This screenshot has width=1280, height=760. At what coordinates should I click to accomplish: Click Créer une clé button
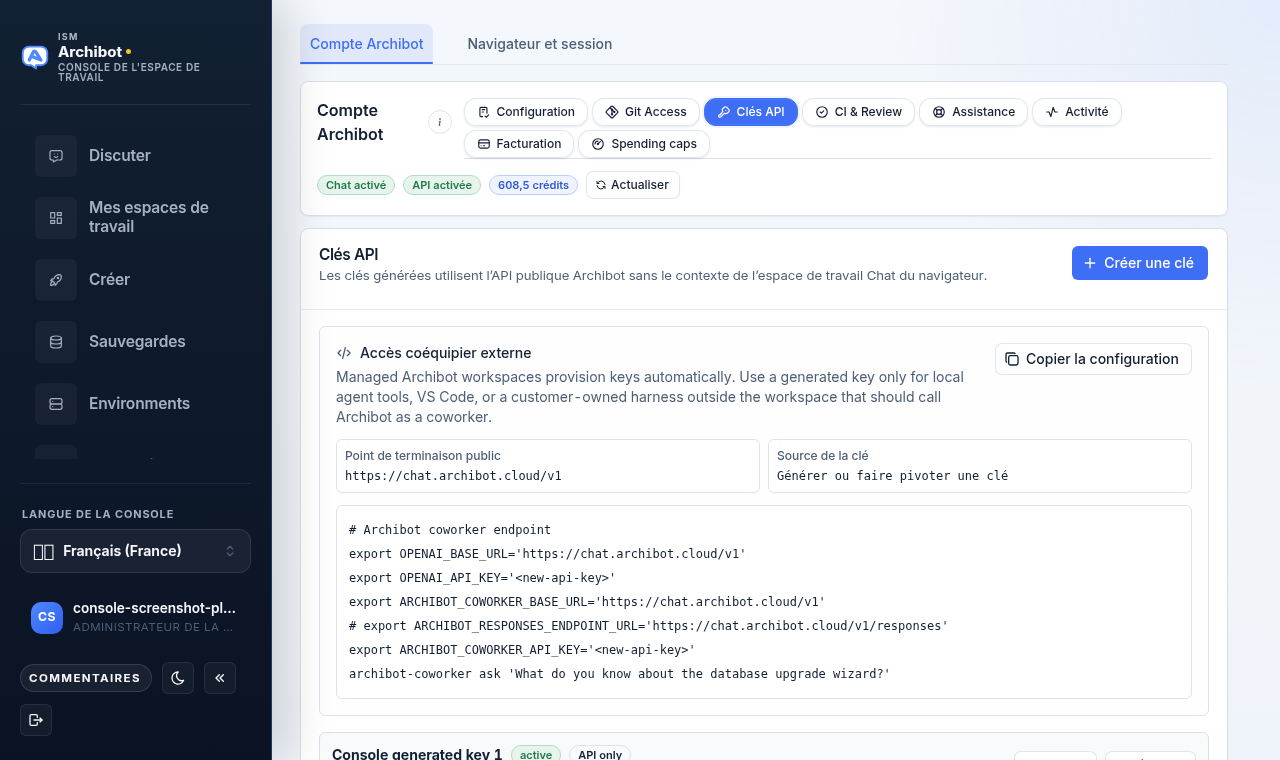pyautogui.click(x=1140, y=263)
